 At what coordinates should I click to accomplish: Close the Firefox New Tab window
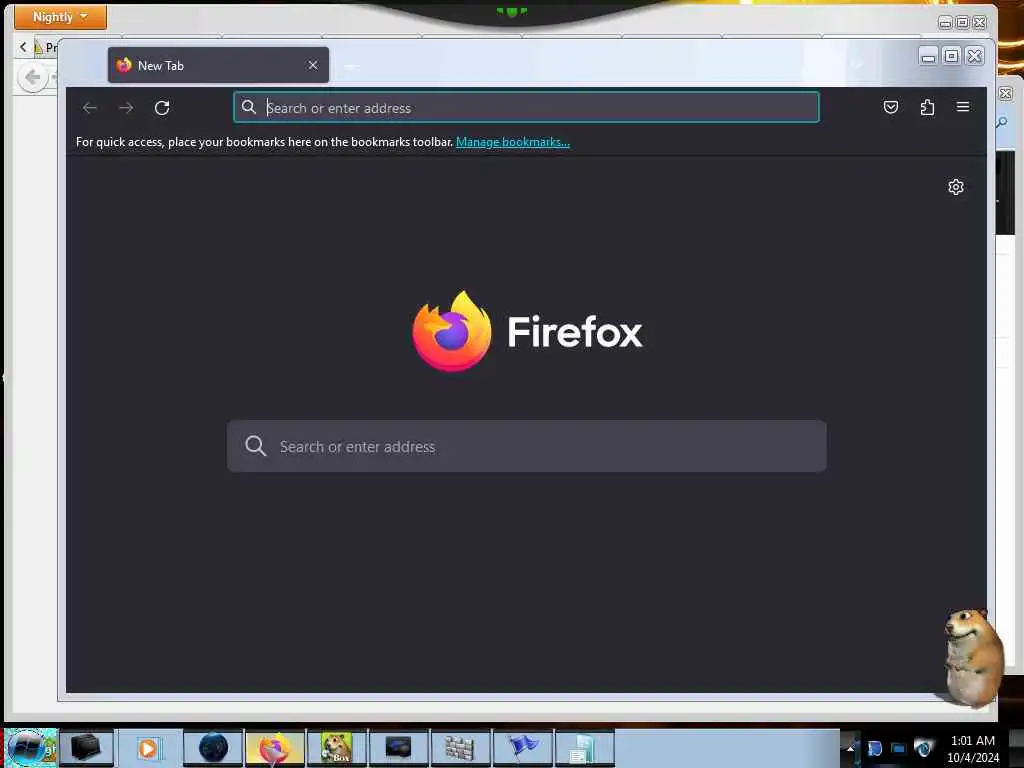tap(974, 57)
